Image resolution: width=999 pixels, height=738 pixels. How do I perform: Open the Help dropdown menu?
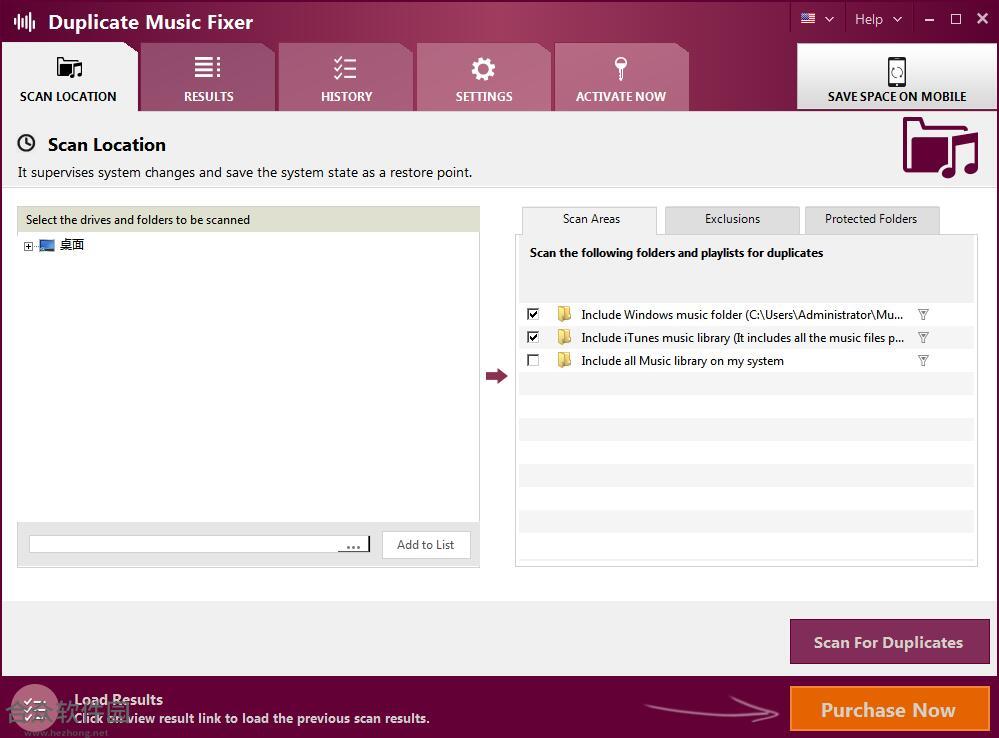878,19
